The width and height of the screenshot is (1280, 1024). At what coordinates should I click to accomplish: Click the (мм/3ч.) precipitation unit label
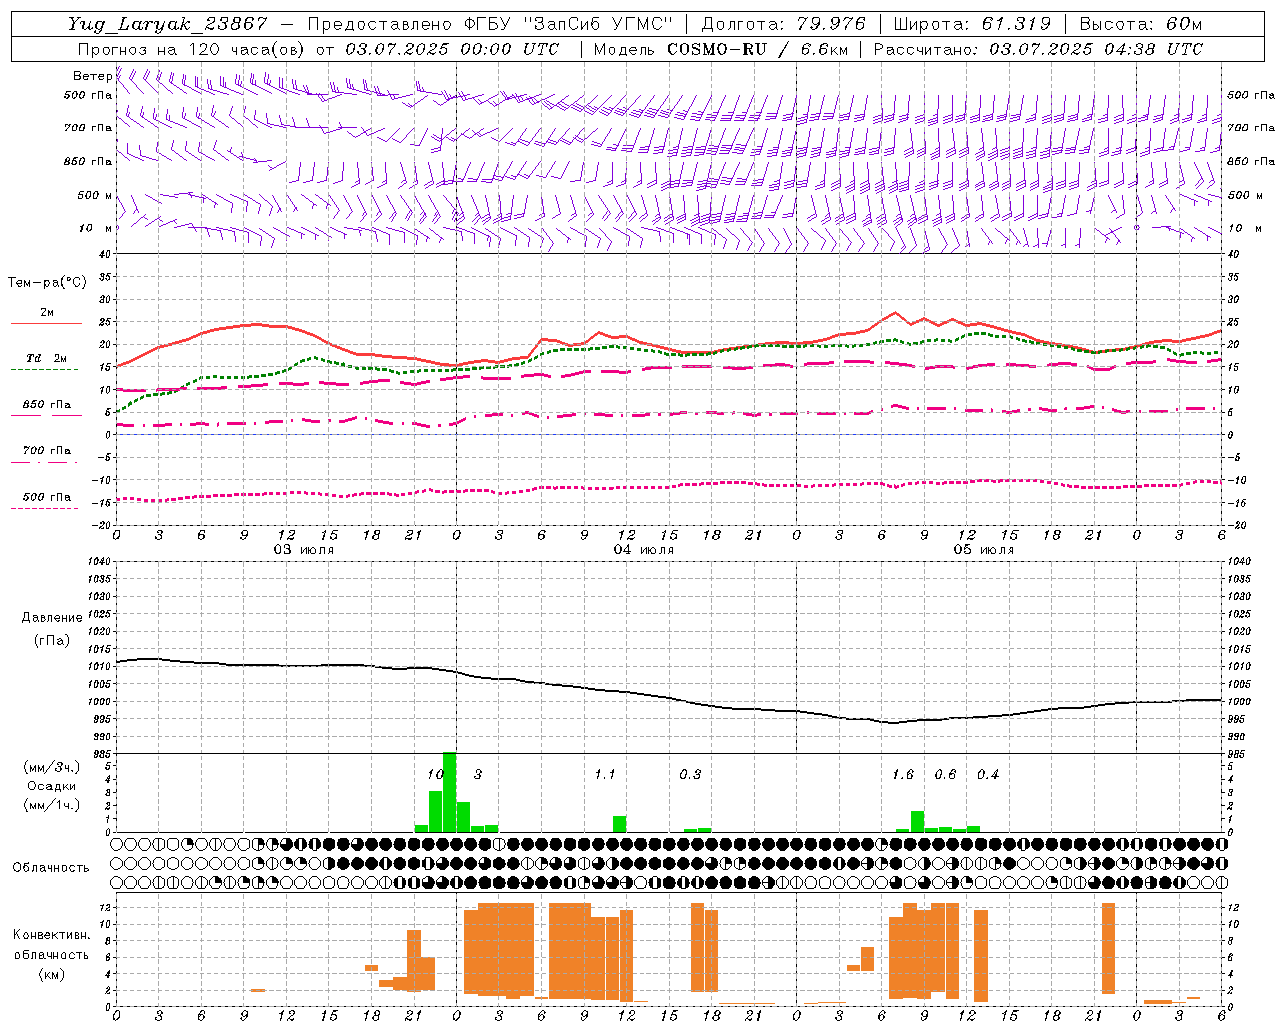click(x=52, y=767)
